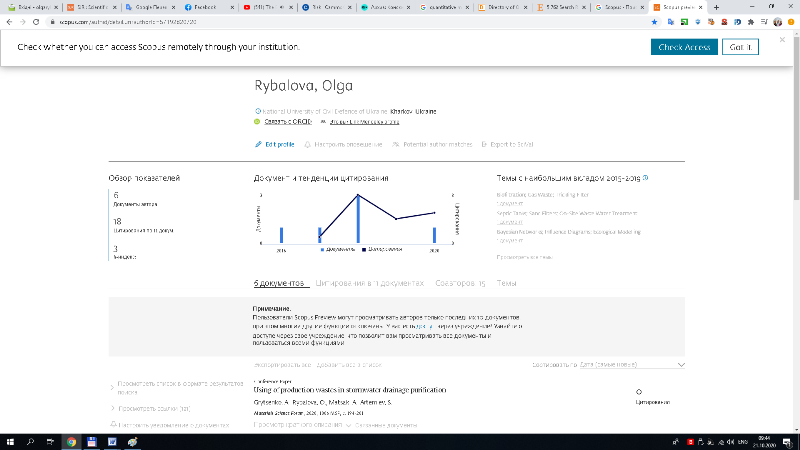The width and height of the screenshot is (800, 450).
Task: Click the address bar URL field
Action: [x=347, y=22]
